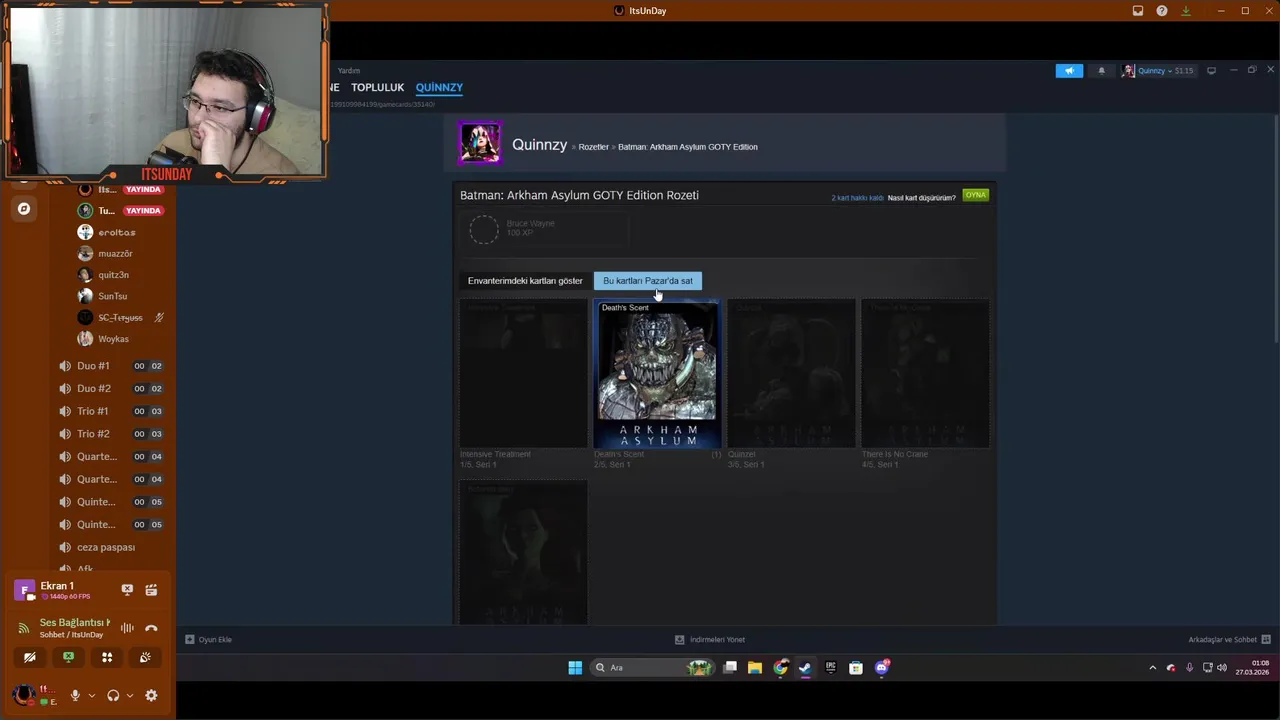The width and height of the screenshot is (1280, 720).
Task: Click Ses Bağlantısı connection status text
Action: 75,622
